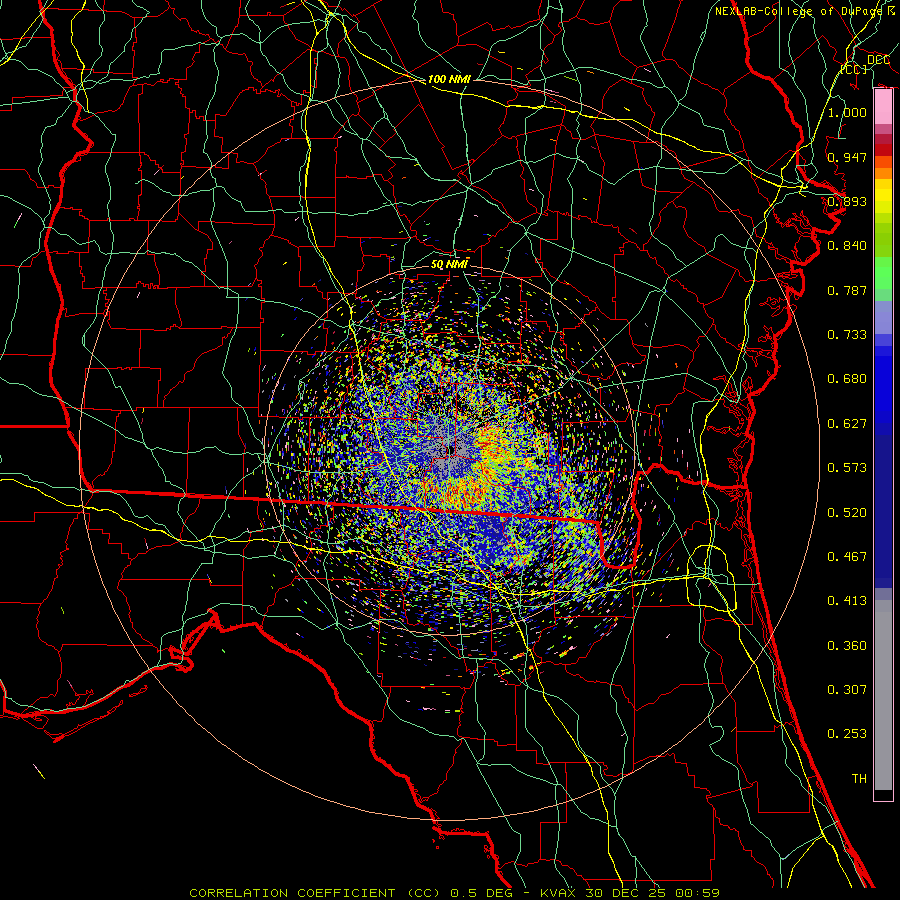Click the 0.733 legend value
This screenshot has height=900, width=900.
pyautogui.click(x=847, y=335)
